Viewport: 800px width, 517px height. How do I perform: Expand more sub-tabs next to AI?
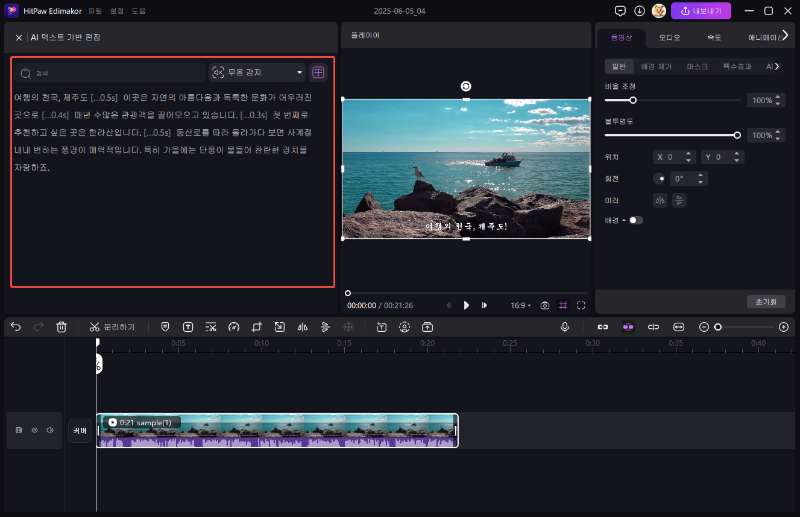coord(777,66)
